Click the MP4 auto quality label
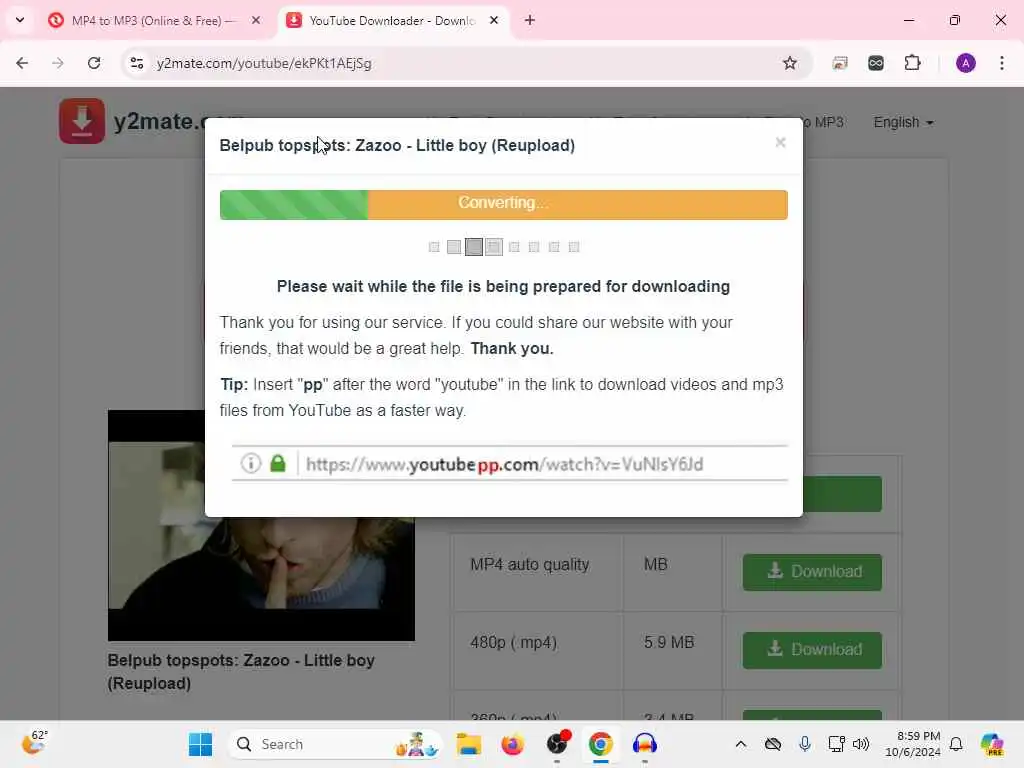This screenshot has height=768, width=1024. 530,564
